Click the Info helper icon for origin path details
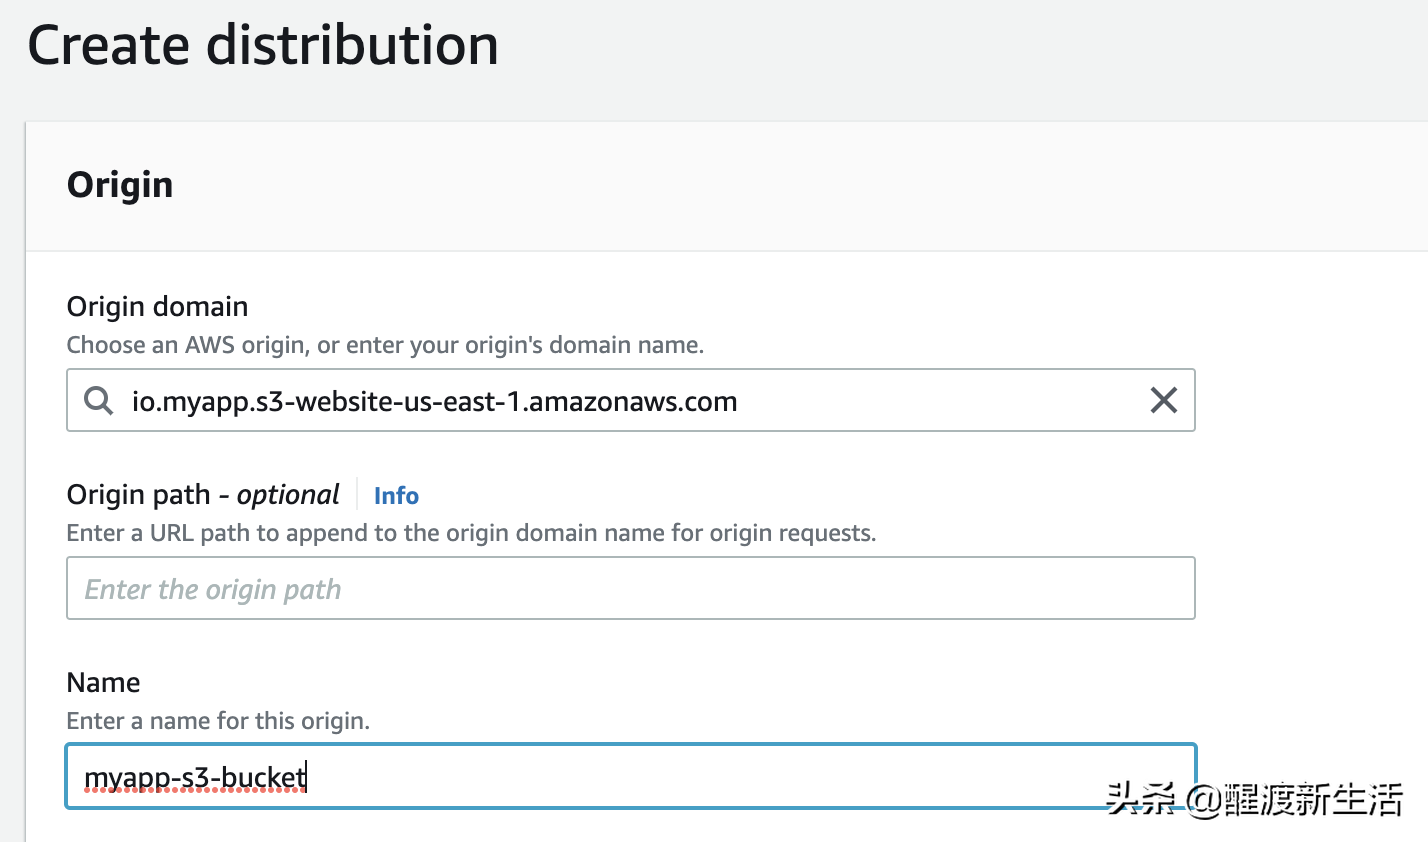 click(x=396, y=495)
